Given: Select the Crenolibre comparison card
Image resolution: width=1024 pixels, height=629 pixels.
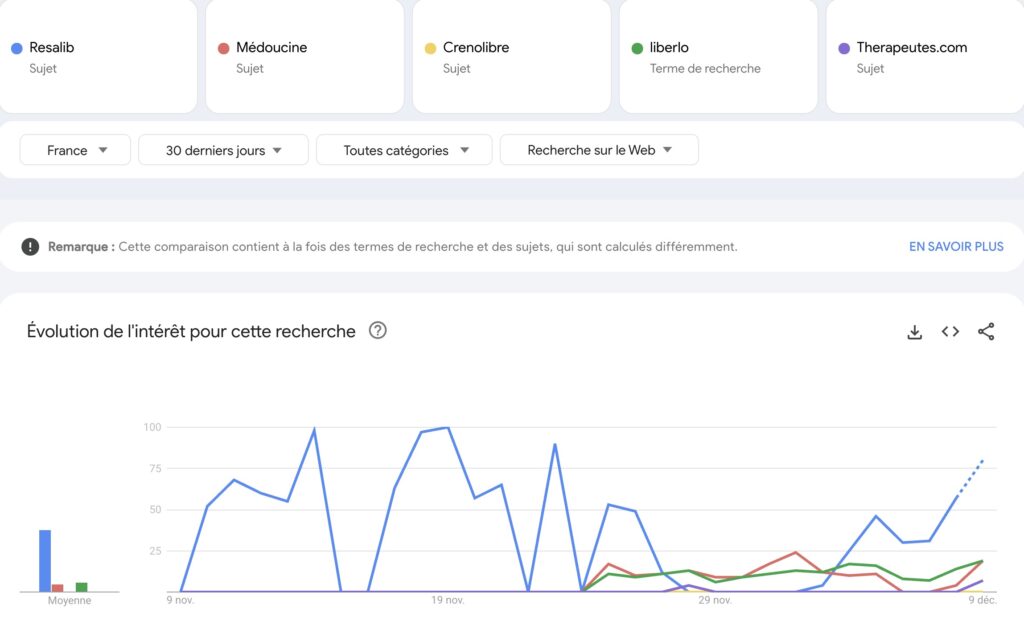Looking at the screenshot, I should pos(511,56).
